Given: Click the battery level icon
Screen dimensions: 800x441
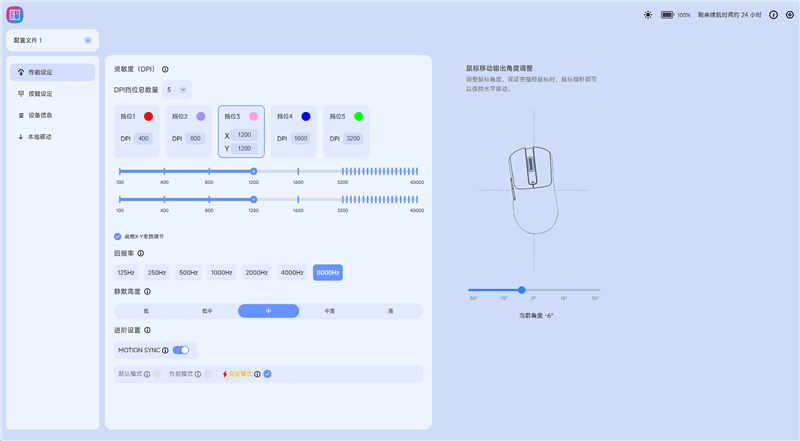Looking at the screenshot, I should pyautogui.click(x=667, y=15).
